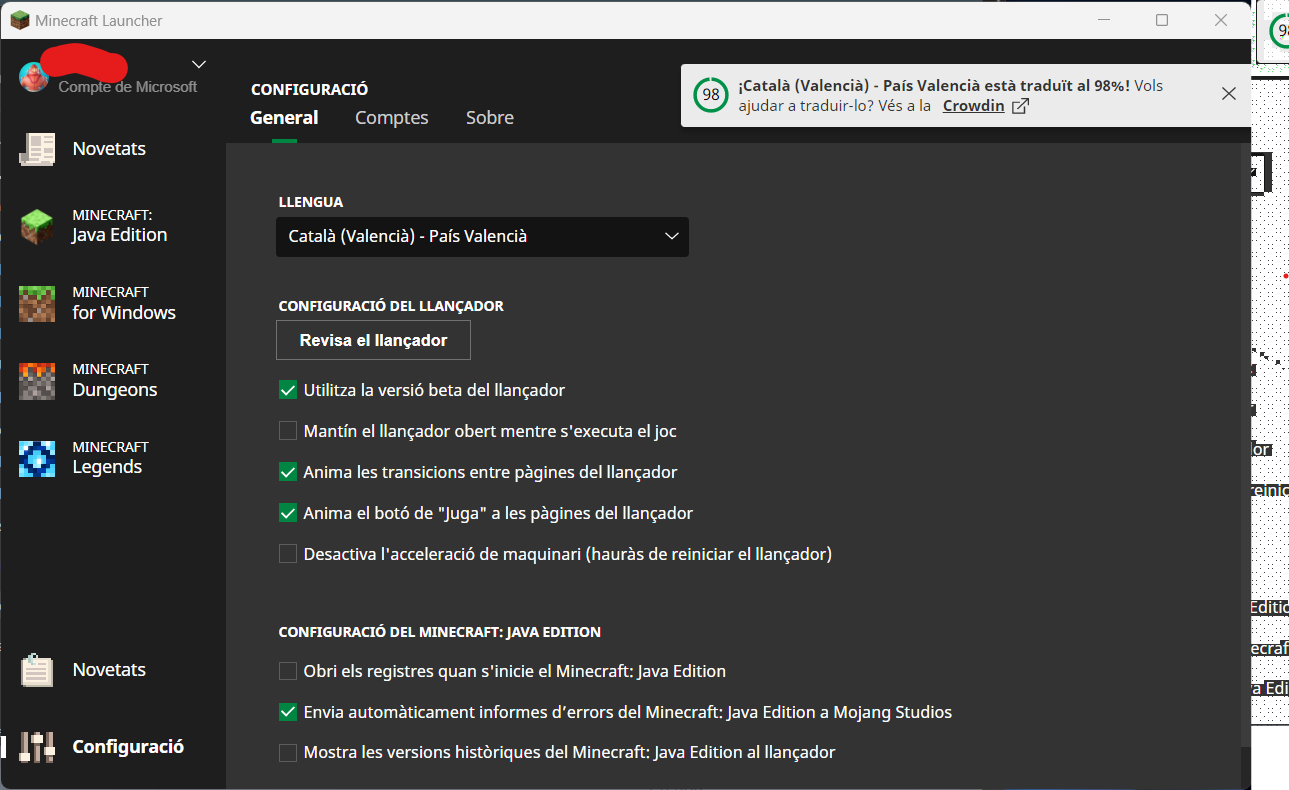This screenshot has height=790, width=1289.
Task: Select the Minecraft Dungeons icon
Action: tap(38, 381)
